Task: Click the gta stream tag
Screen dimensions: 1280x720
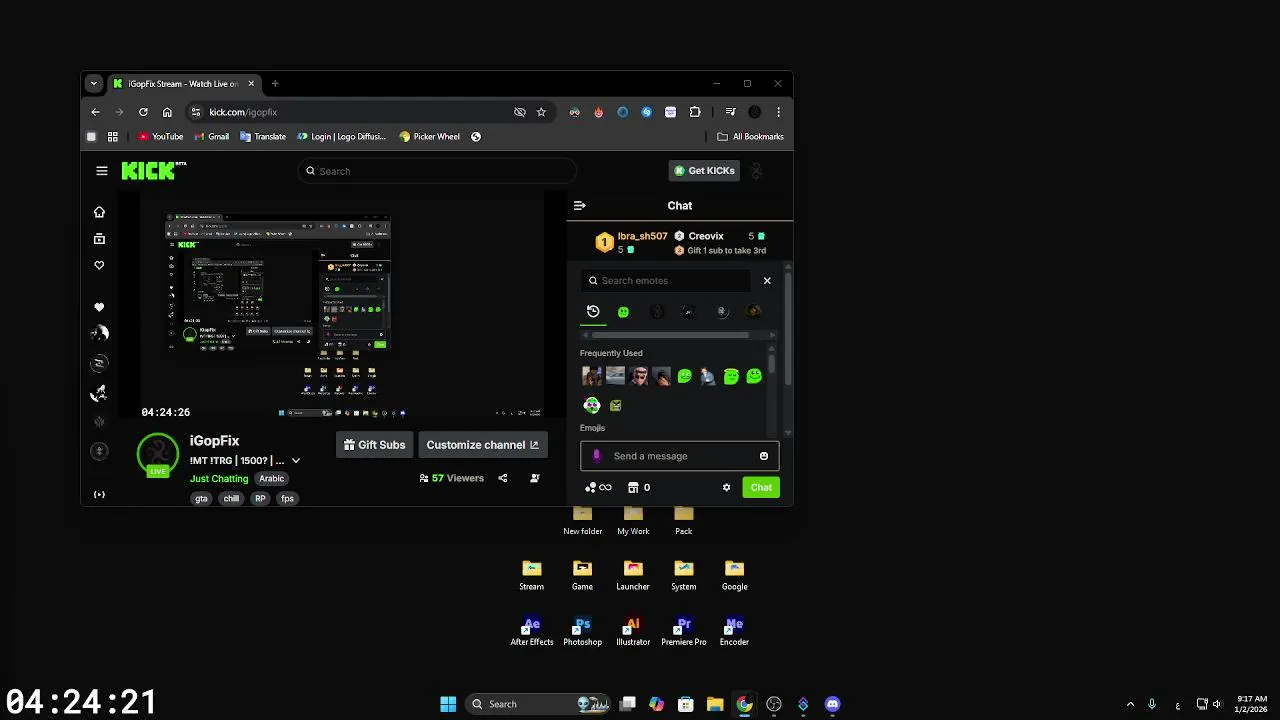Action: [x=201, y=499]
